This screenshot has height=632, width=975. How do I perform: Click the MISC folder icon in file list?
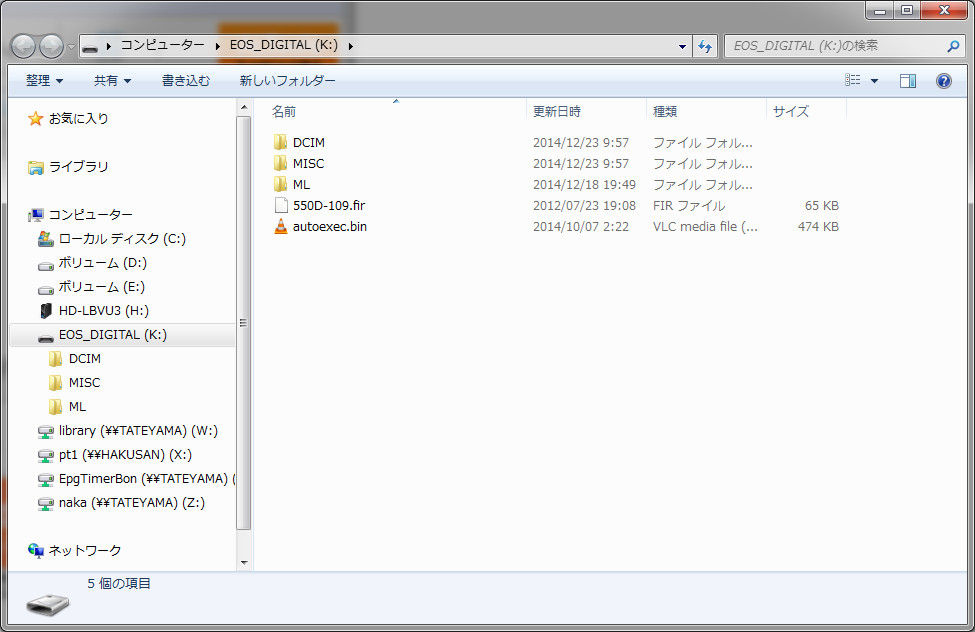pyautogui.click(x=280, y=164)
